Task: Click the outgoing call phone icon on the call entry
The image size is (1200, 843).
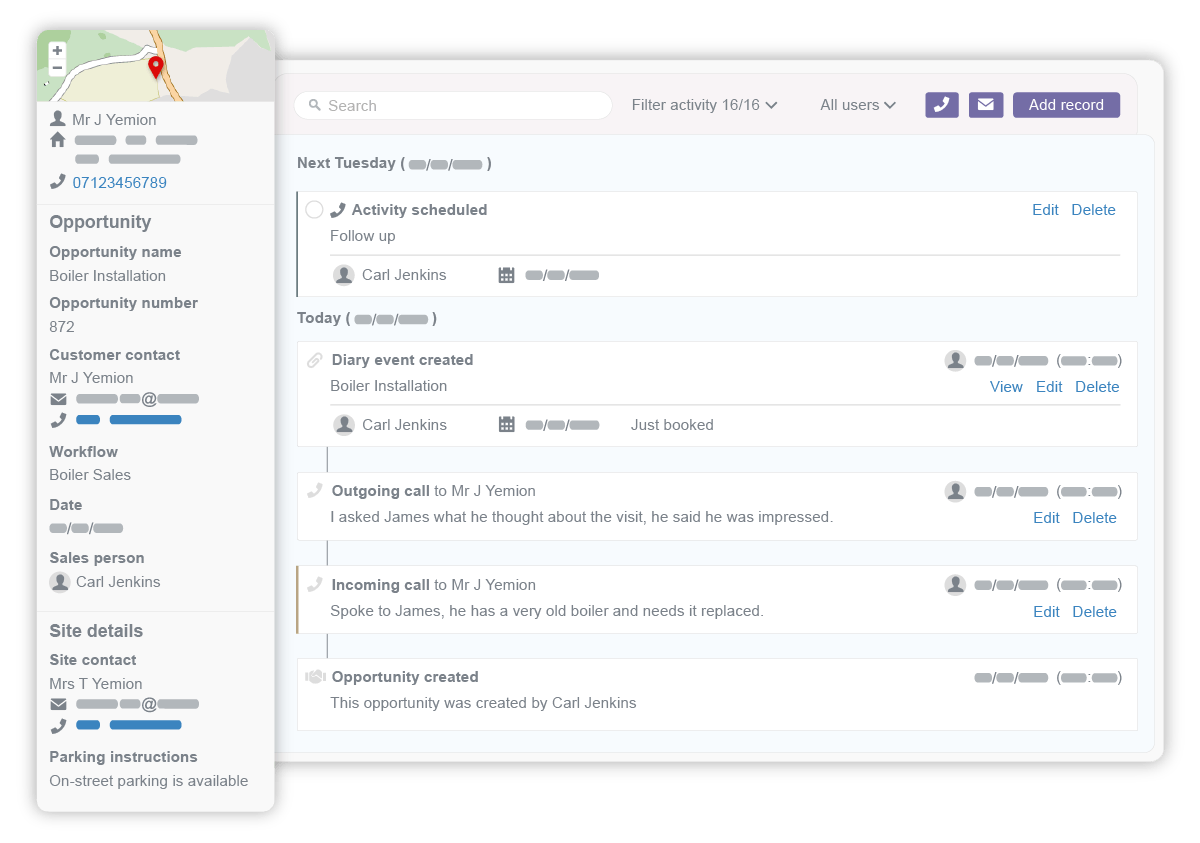Action: [x=315, y=490]
